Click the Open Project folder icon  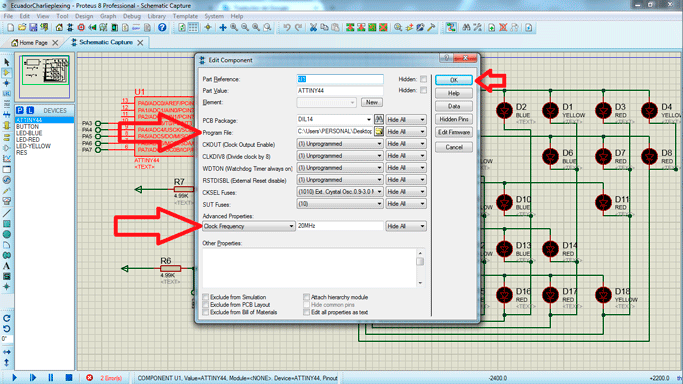(x=22, y=27)
